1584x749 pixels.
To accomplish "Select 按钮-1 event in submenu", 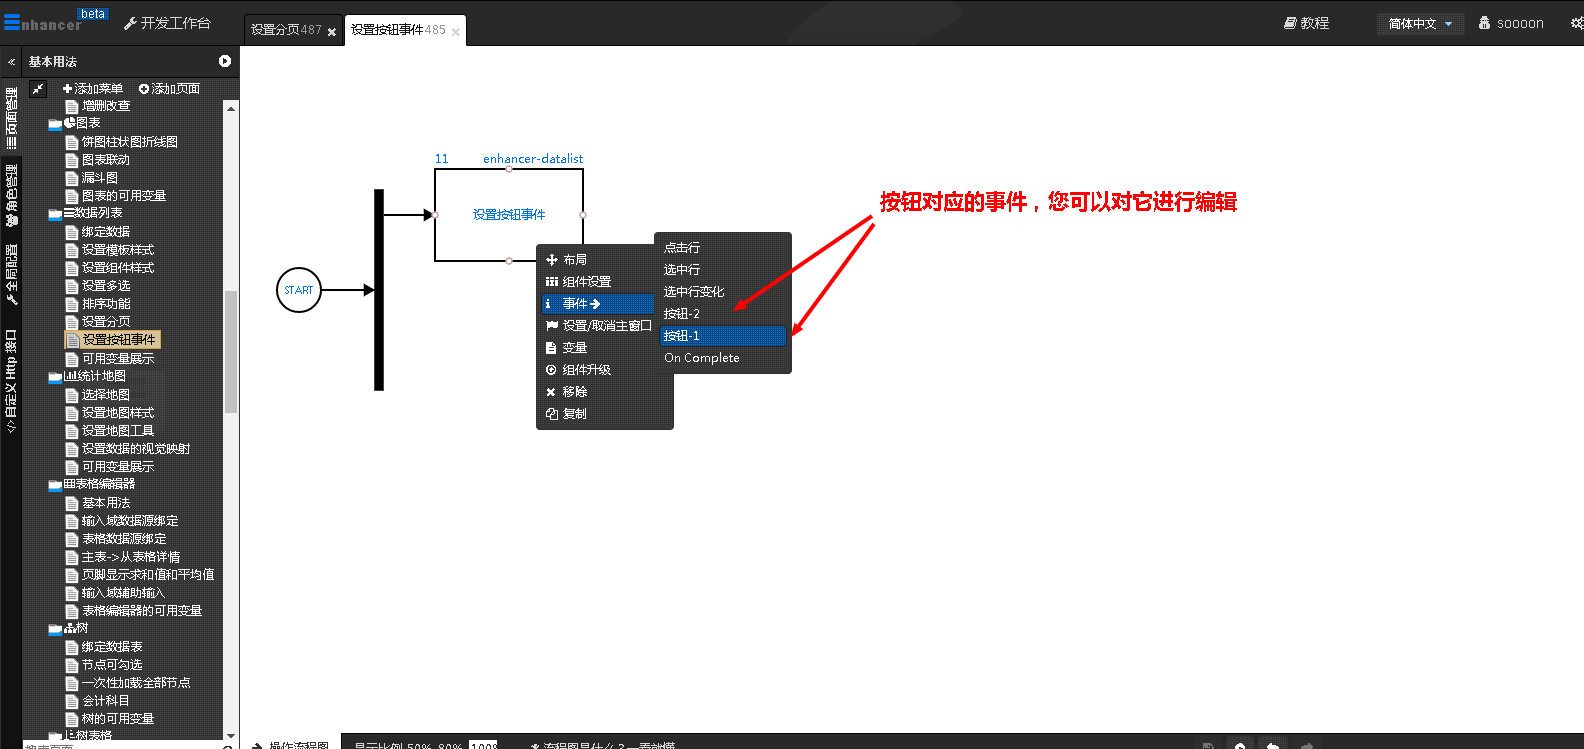I will [682, 336].
